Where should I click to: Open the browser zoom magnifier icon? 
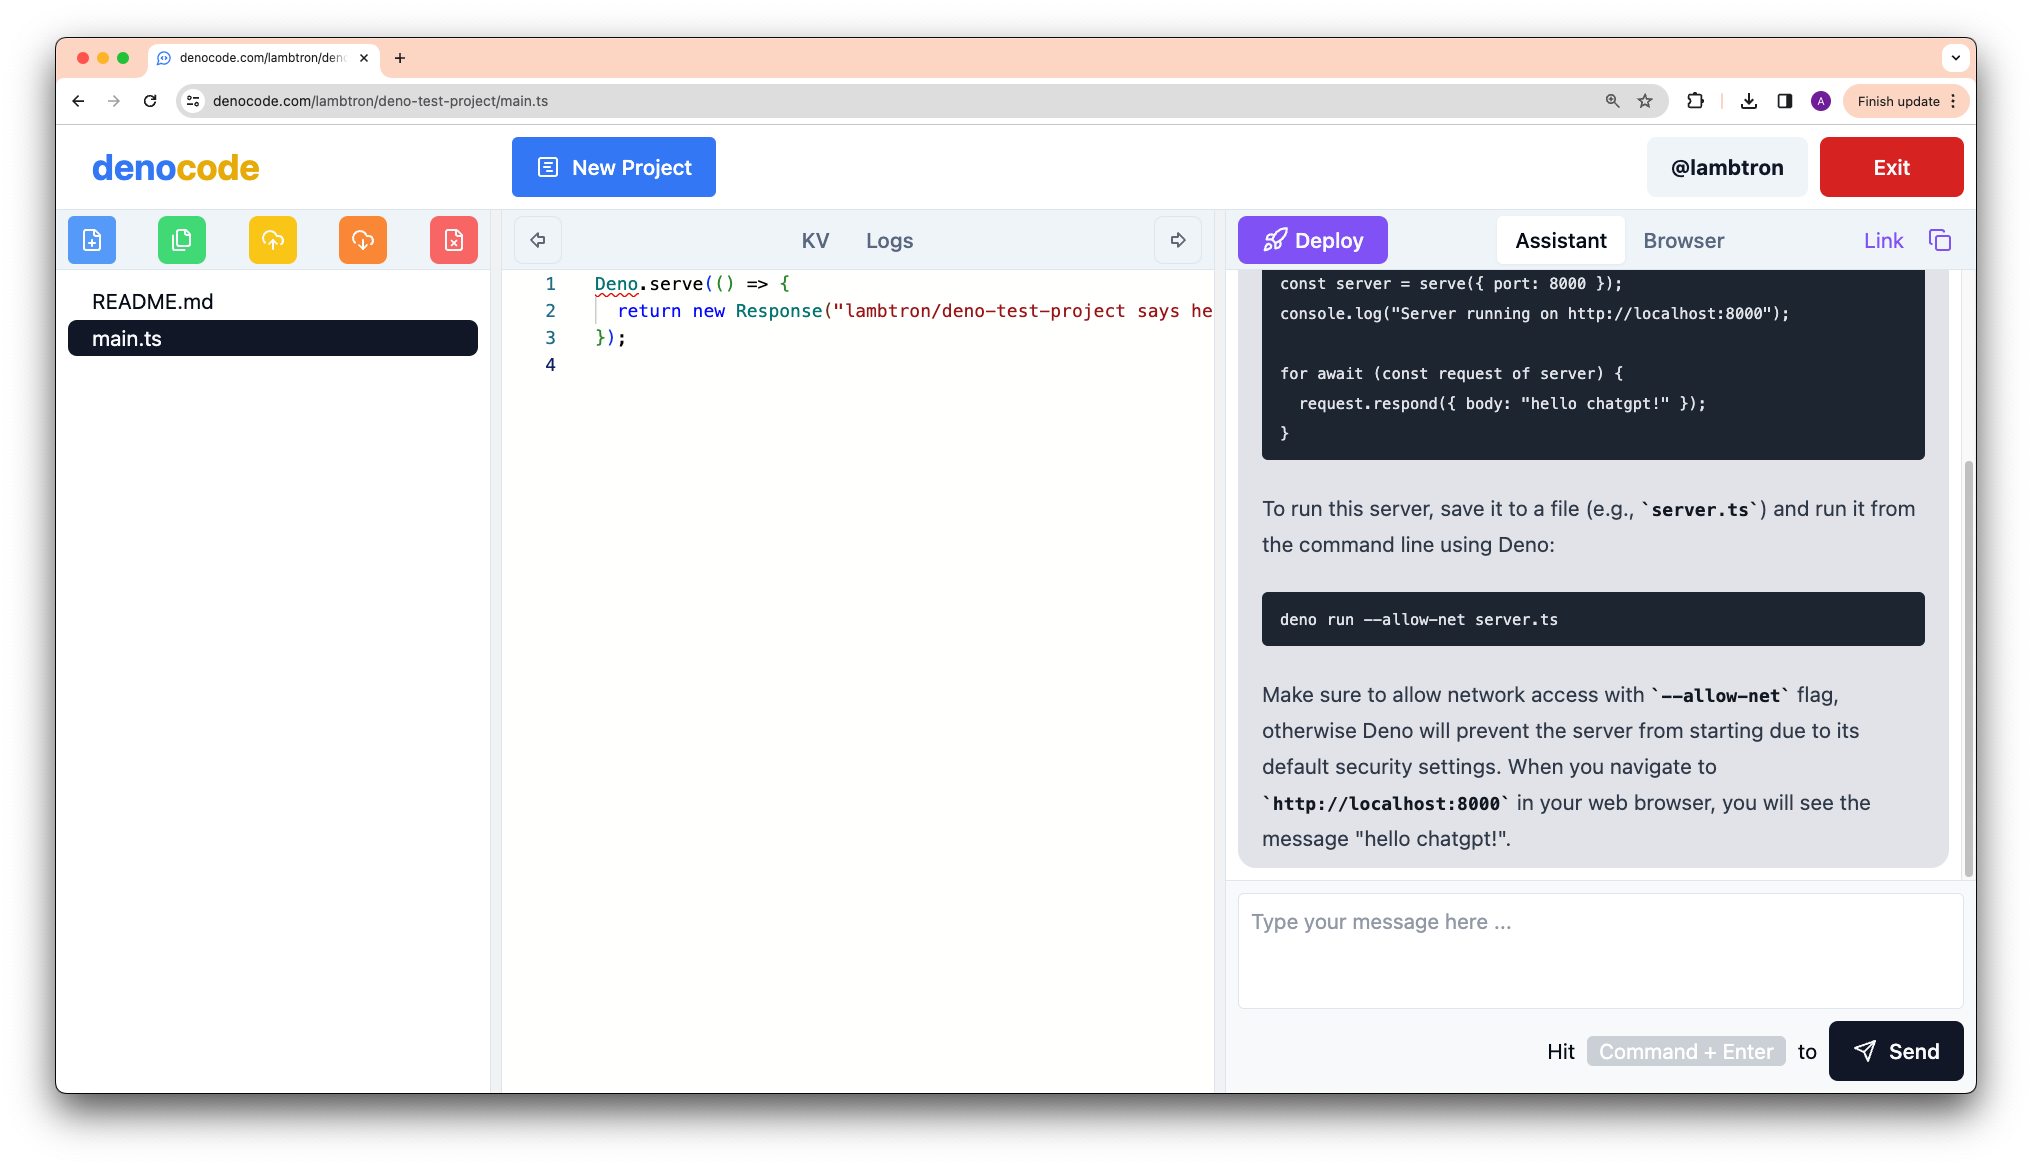click(x=1612, y=101)
